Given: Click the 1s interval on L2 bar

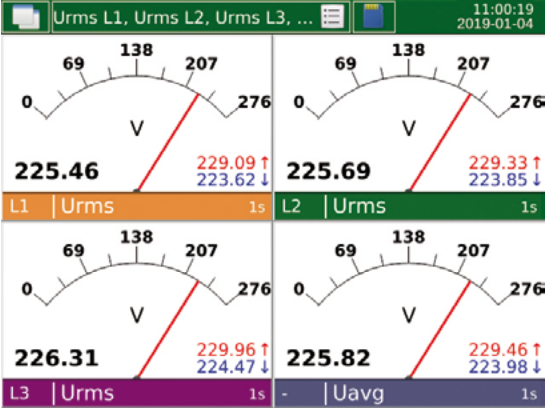Looking at the screenshot, I should (x=529, y=207).
